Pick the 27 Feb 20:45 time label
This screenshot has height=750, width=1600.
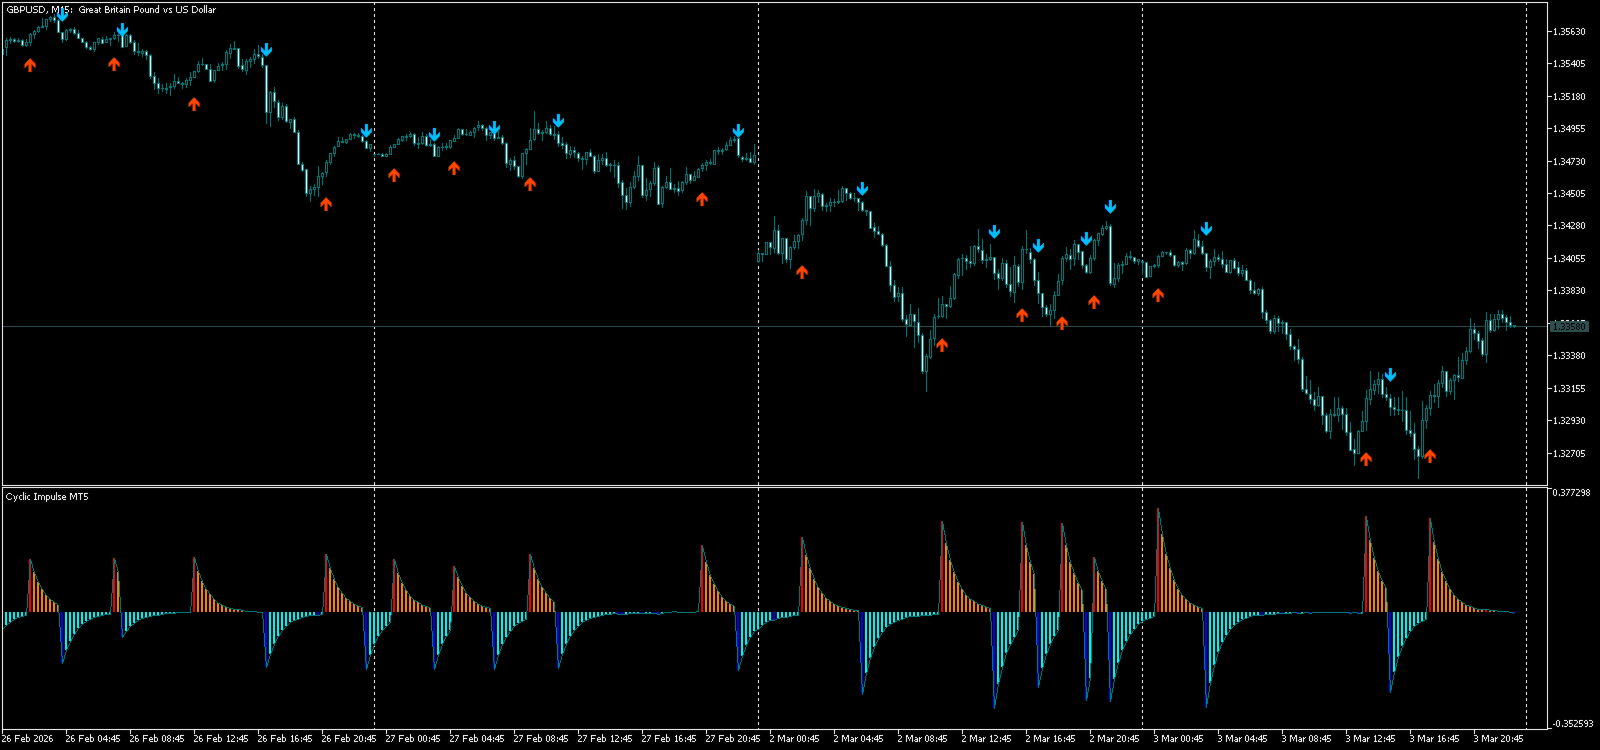point(733,739)
